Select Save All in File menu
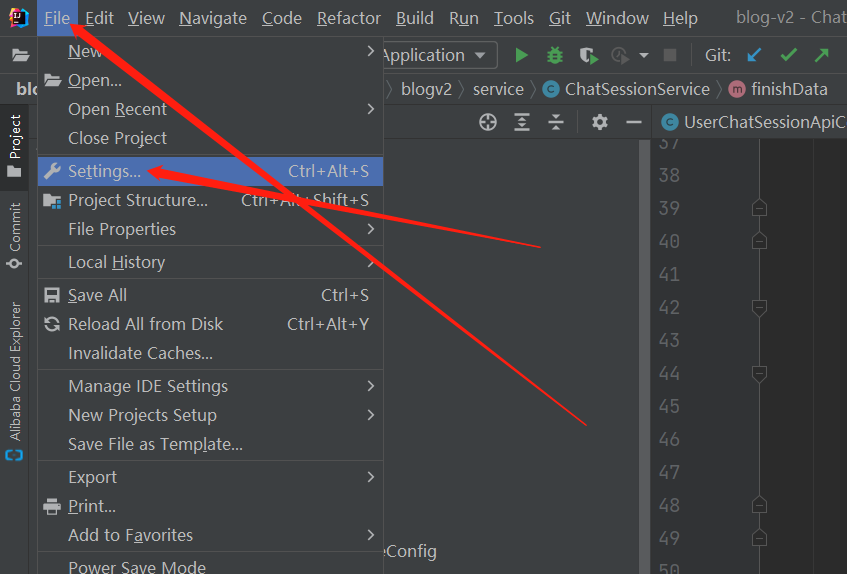 [211, 295]
